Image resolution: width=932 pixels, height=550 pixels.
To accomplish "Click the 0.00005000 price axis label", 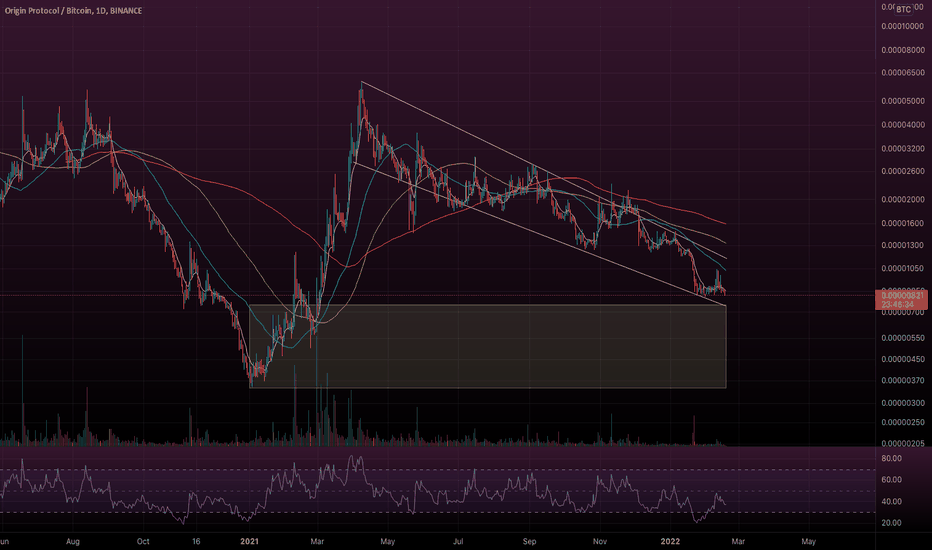I will tap(903, 102).
